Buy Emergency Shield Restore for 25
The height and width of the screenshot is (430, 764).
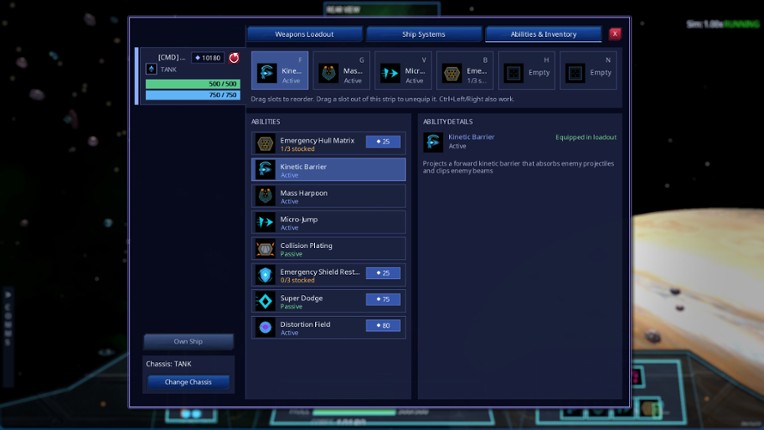click(383, 273)
